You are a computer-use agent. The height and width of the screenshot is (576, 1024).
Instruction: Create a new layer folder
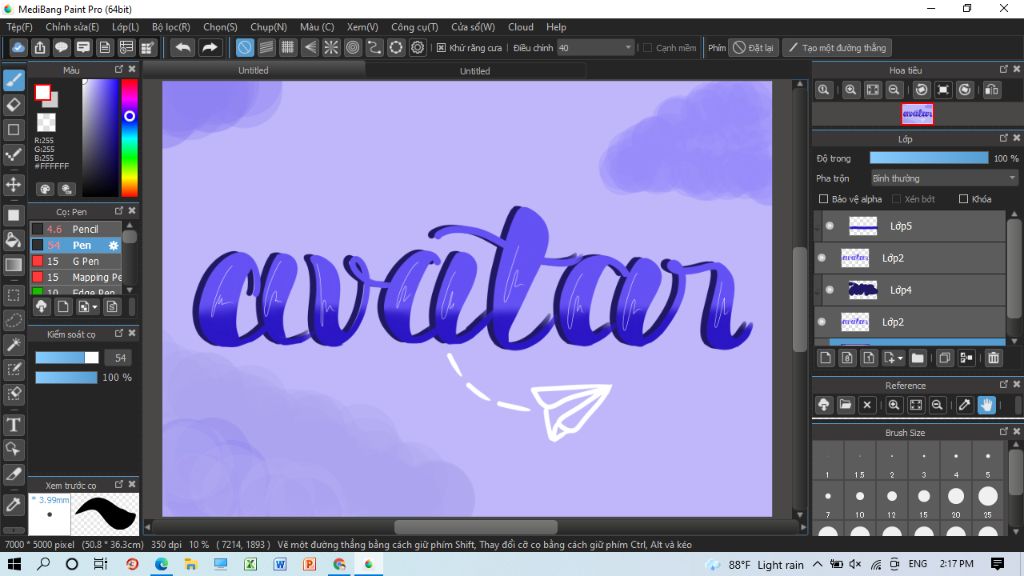(918, 358)
